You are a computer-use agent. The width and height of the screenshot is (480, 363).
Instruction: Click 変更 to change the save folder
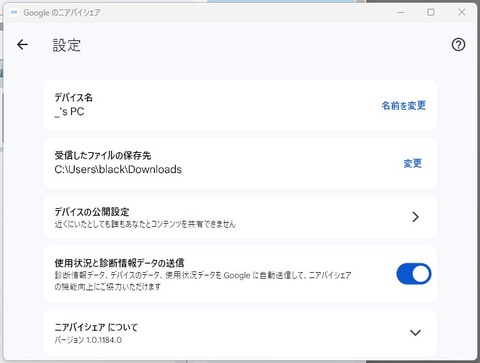point(413,163)
